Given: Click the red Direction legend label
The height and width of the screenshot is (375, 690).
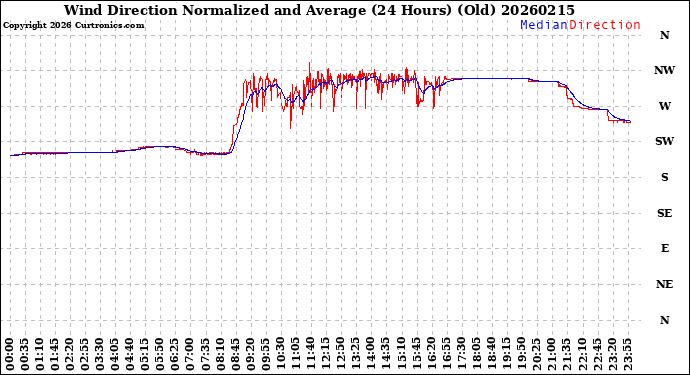Looking at the screenshot, I should [605, 25].
